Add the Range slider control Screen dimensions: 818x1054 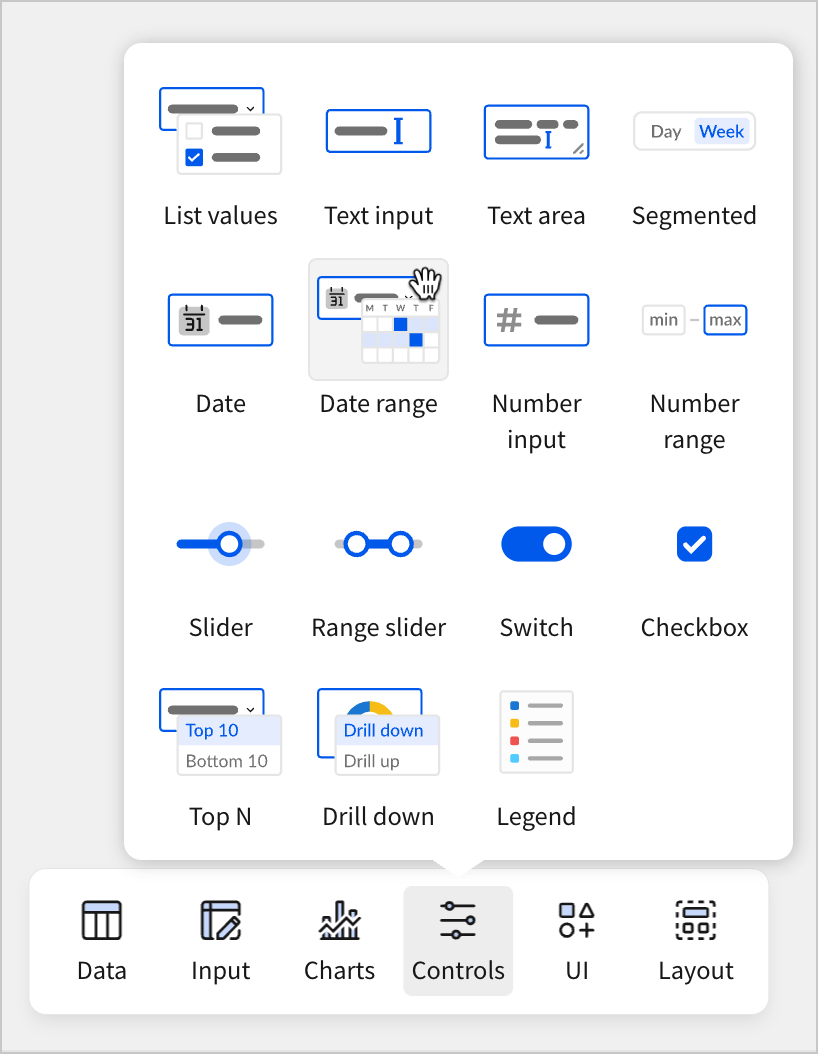(x=378, y=545)
